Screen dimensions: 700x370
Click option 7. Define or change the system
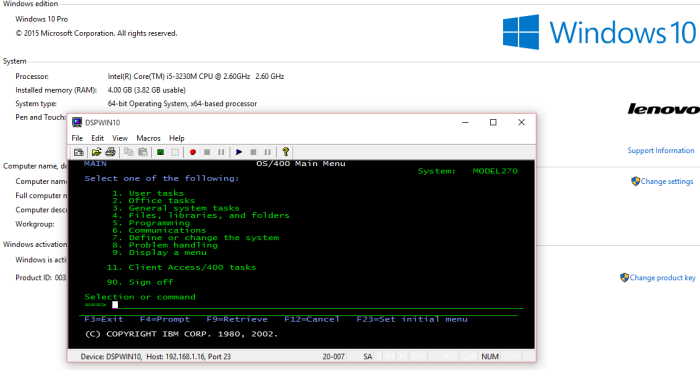[x=196, y=237]
